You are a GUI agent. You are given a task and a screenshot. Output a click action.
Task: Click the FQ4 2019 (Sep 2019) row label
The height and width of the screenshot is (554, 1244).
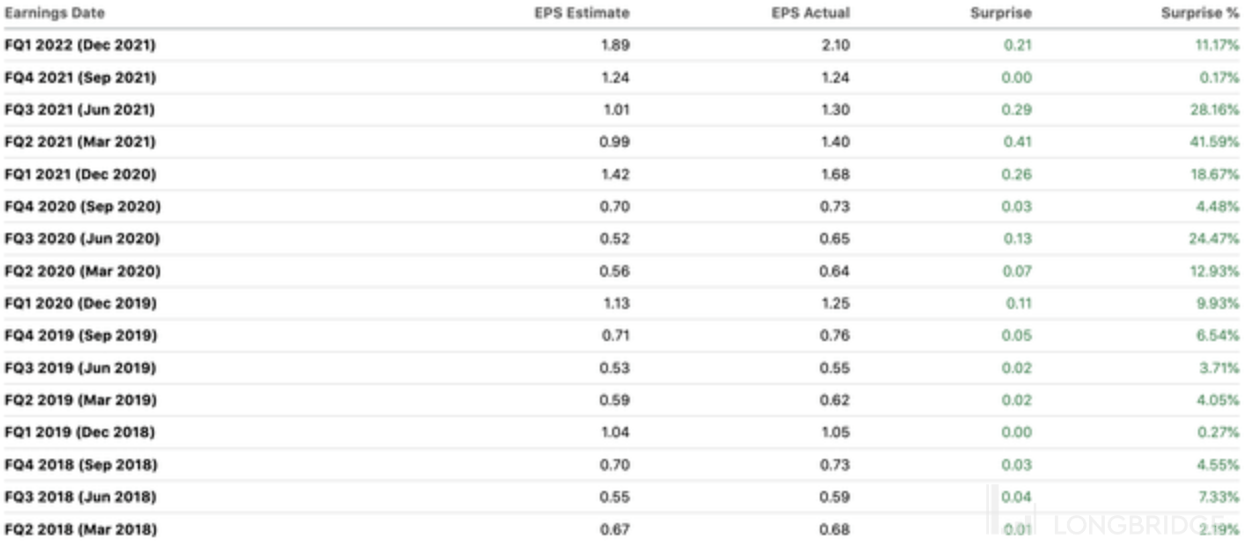[80, 336]
